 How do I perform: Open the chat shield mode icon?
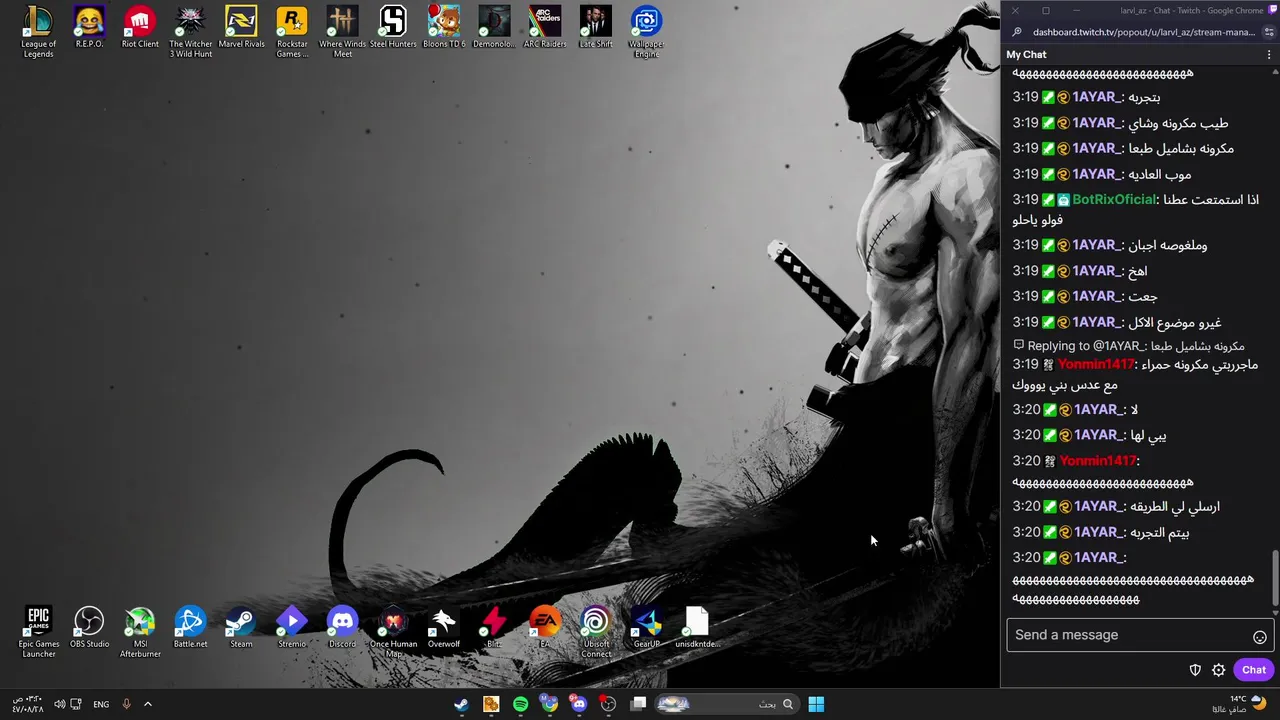[x=1195, y=670]
